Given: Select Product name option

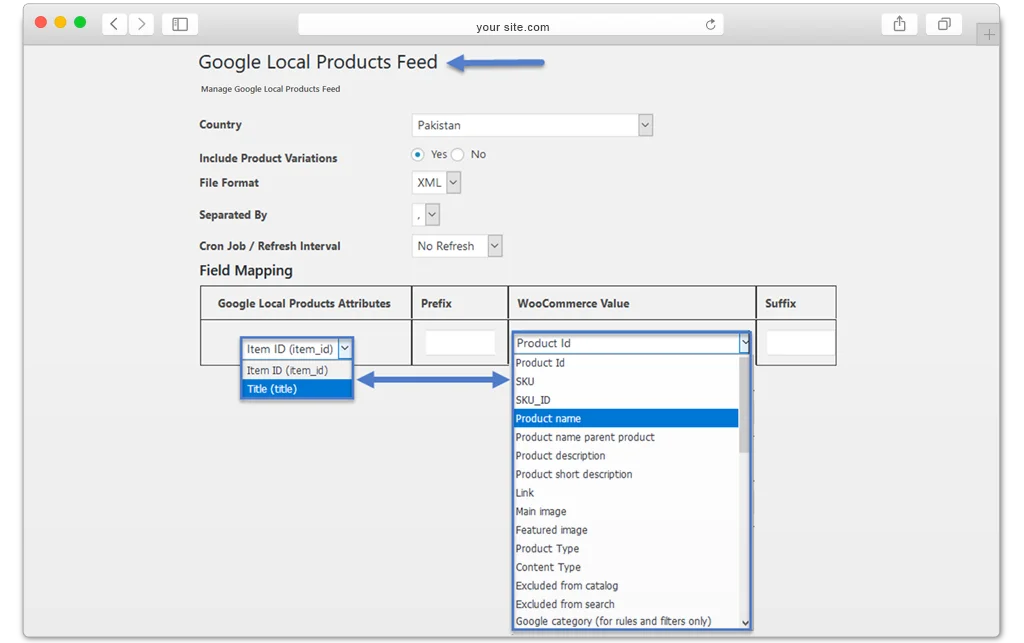Looking at the screenshot, I should [x=626, y=418].
